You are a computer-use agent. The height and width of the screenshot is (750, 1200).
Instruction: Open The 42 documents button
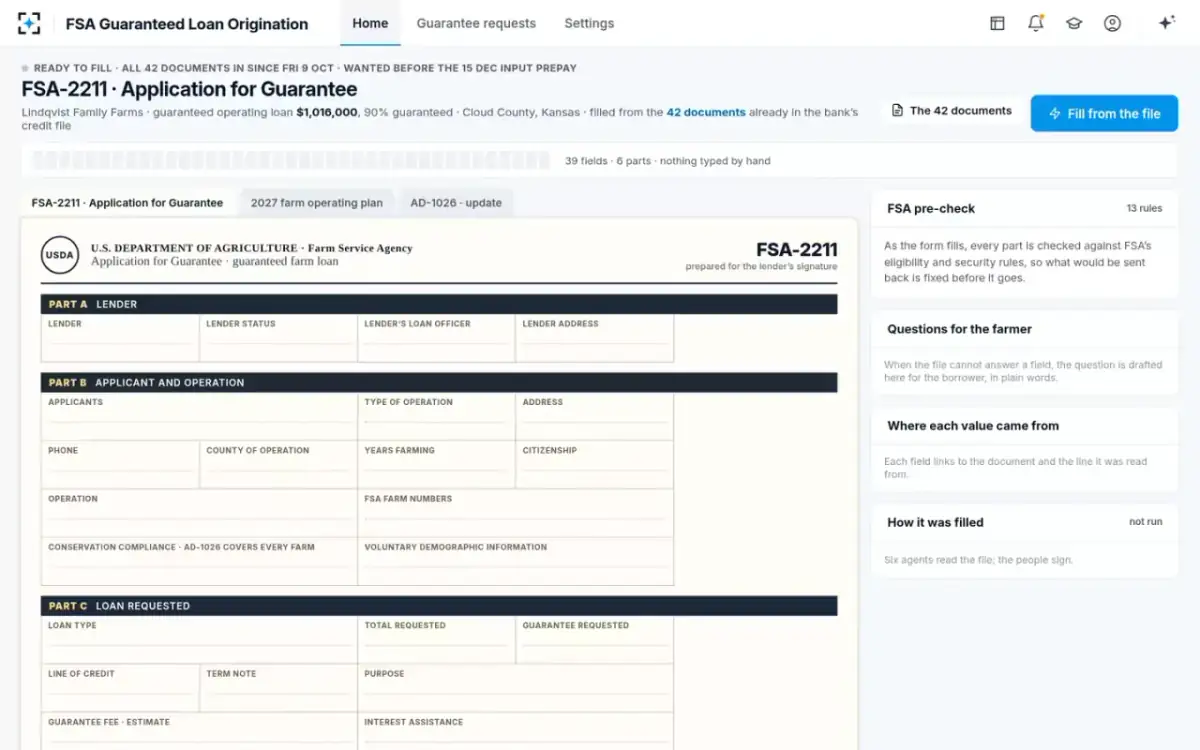pyautogui.click(x=951, y=111)
